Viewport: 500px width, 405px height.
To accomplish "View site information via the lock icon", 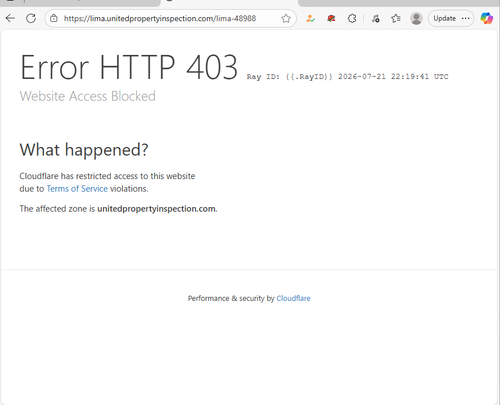I will pyautogui.click(x=54, y=18).
